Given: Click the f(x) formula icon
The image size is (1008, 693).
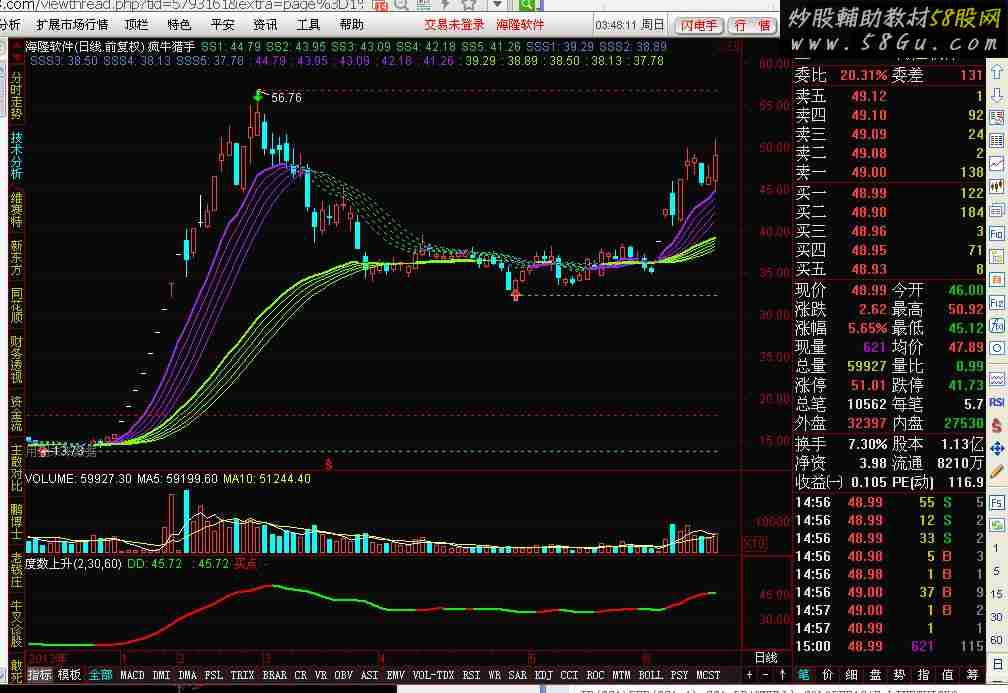Looking at the screenshot, I should tap(996, 326).
